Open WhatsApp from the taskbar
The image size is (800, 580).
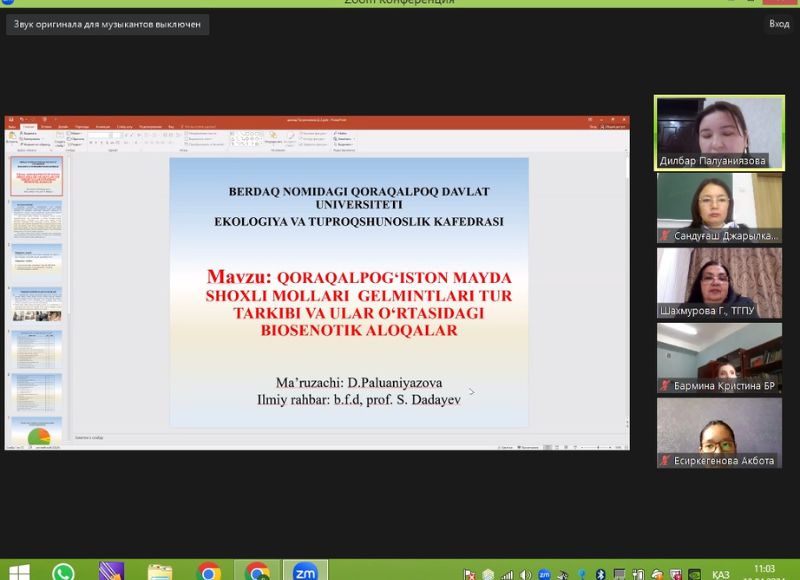[x=63, y=572]
